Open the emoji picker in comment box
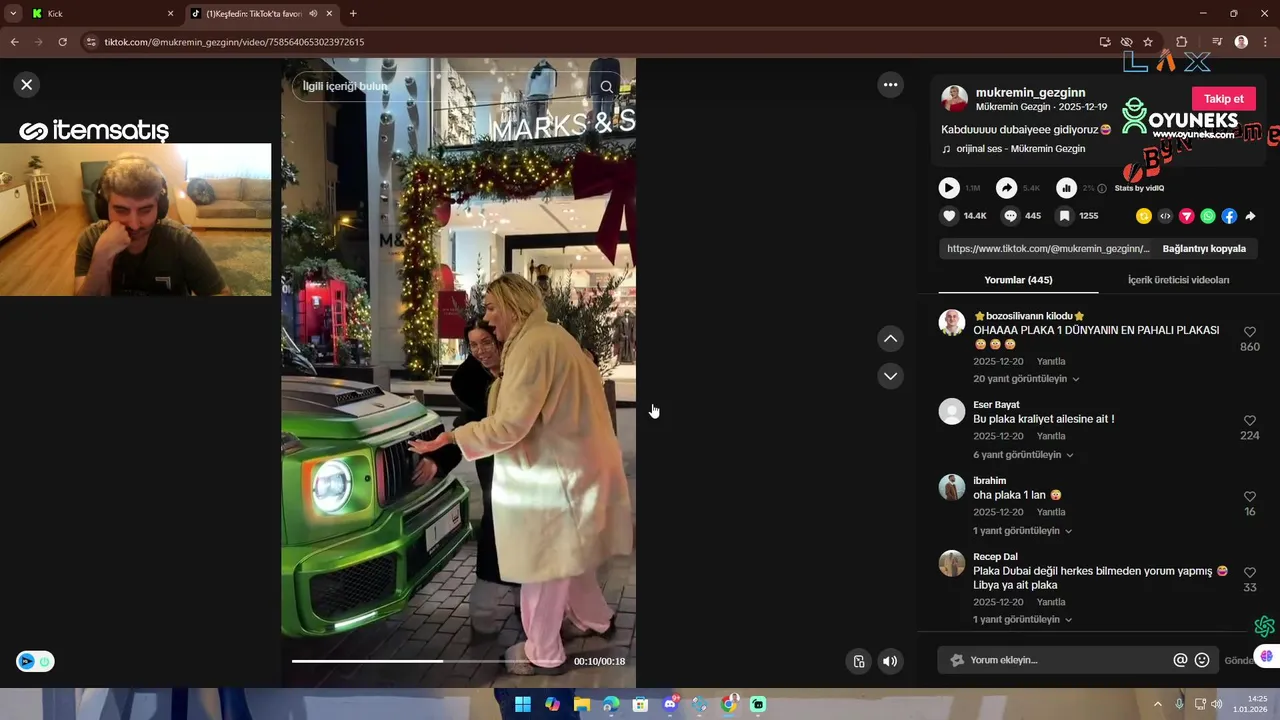1280x720 pixels. 1202,660
